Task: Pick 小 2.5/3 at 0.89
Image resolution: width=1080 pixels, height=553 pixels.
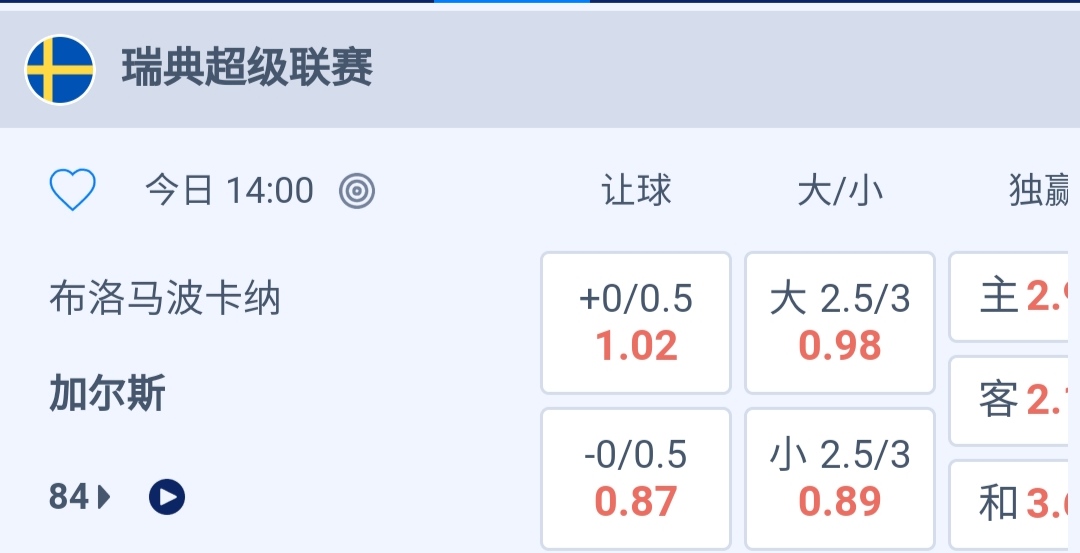Action: click(x=840, y=479)
